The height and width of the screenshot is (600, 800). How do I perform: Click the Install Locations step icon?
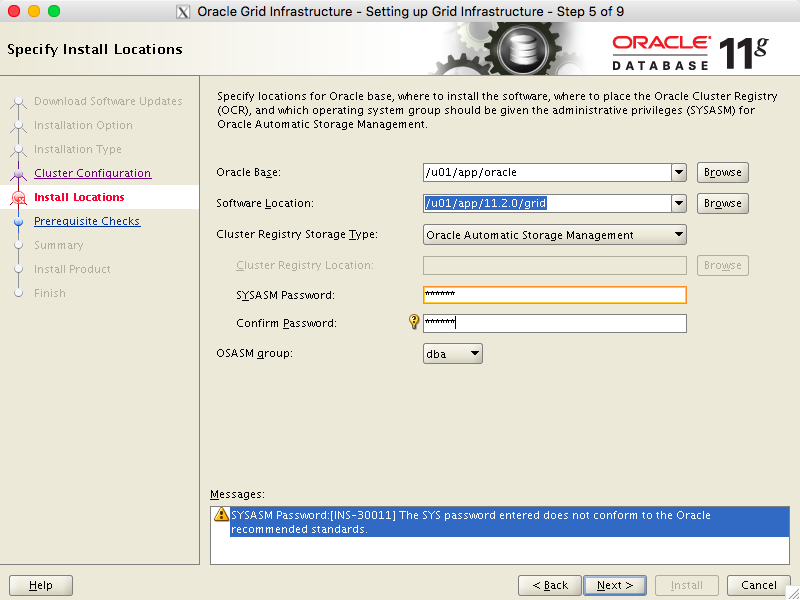pyautogui.click(x=18, y=198)
